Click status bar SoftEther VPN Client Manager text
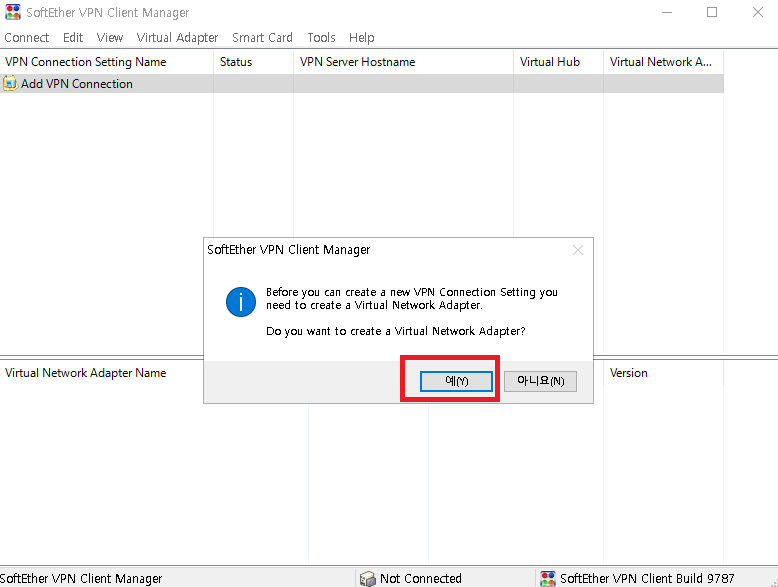778x587 pixels. pyautogui.click(x=81, y=579)
